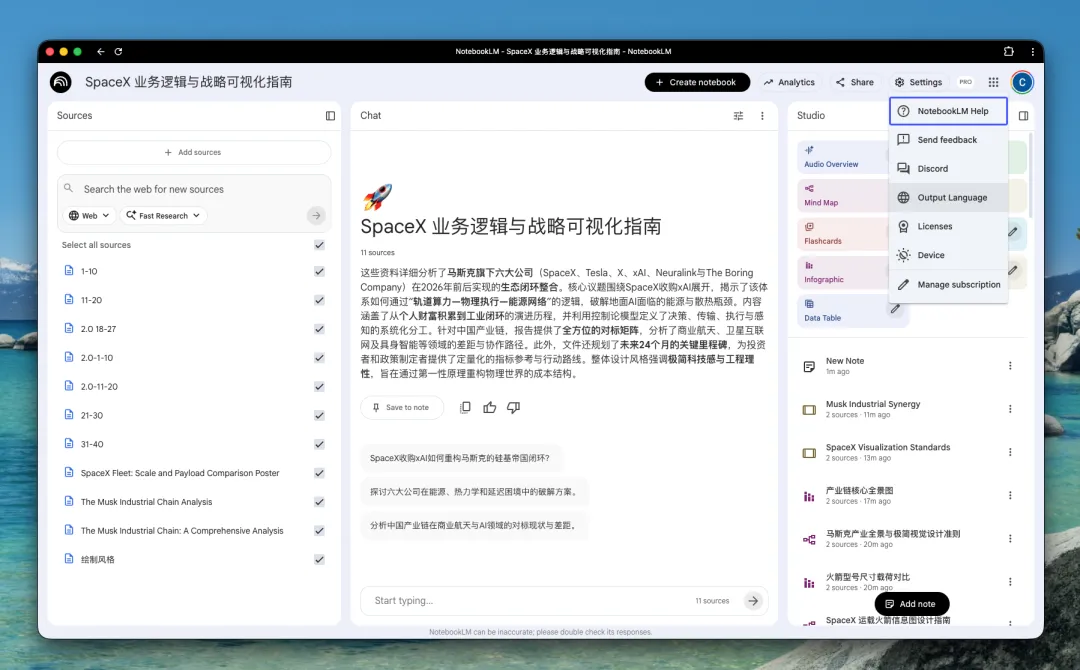Open options for 马斯克产业全景与极简视觉设计准则
The height and width of the screenshot is (670, 1080).
point(1010,538)
